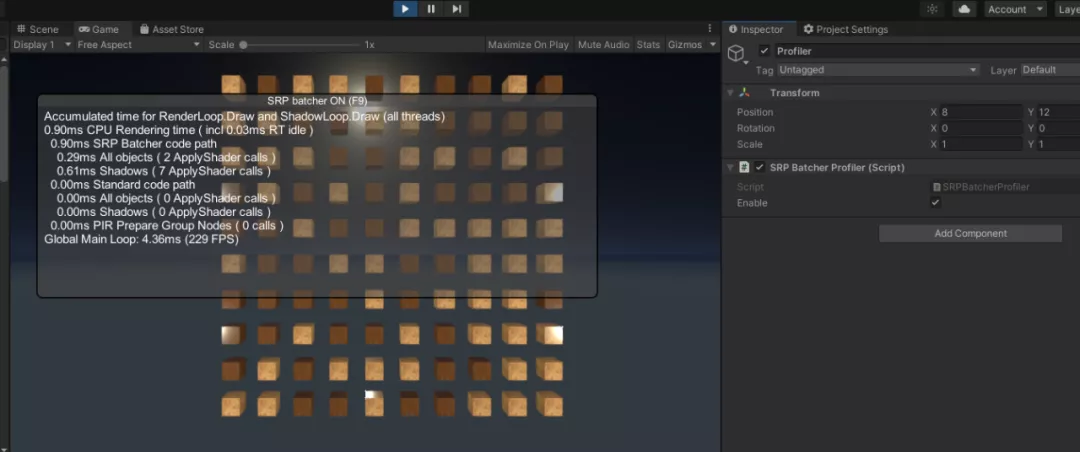Open the Project Settings tab

tap(846, 29)
